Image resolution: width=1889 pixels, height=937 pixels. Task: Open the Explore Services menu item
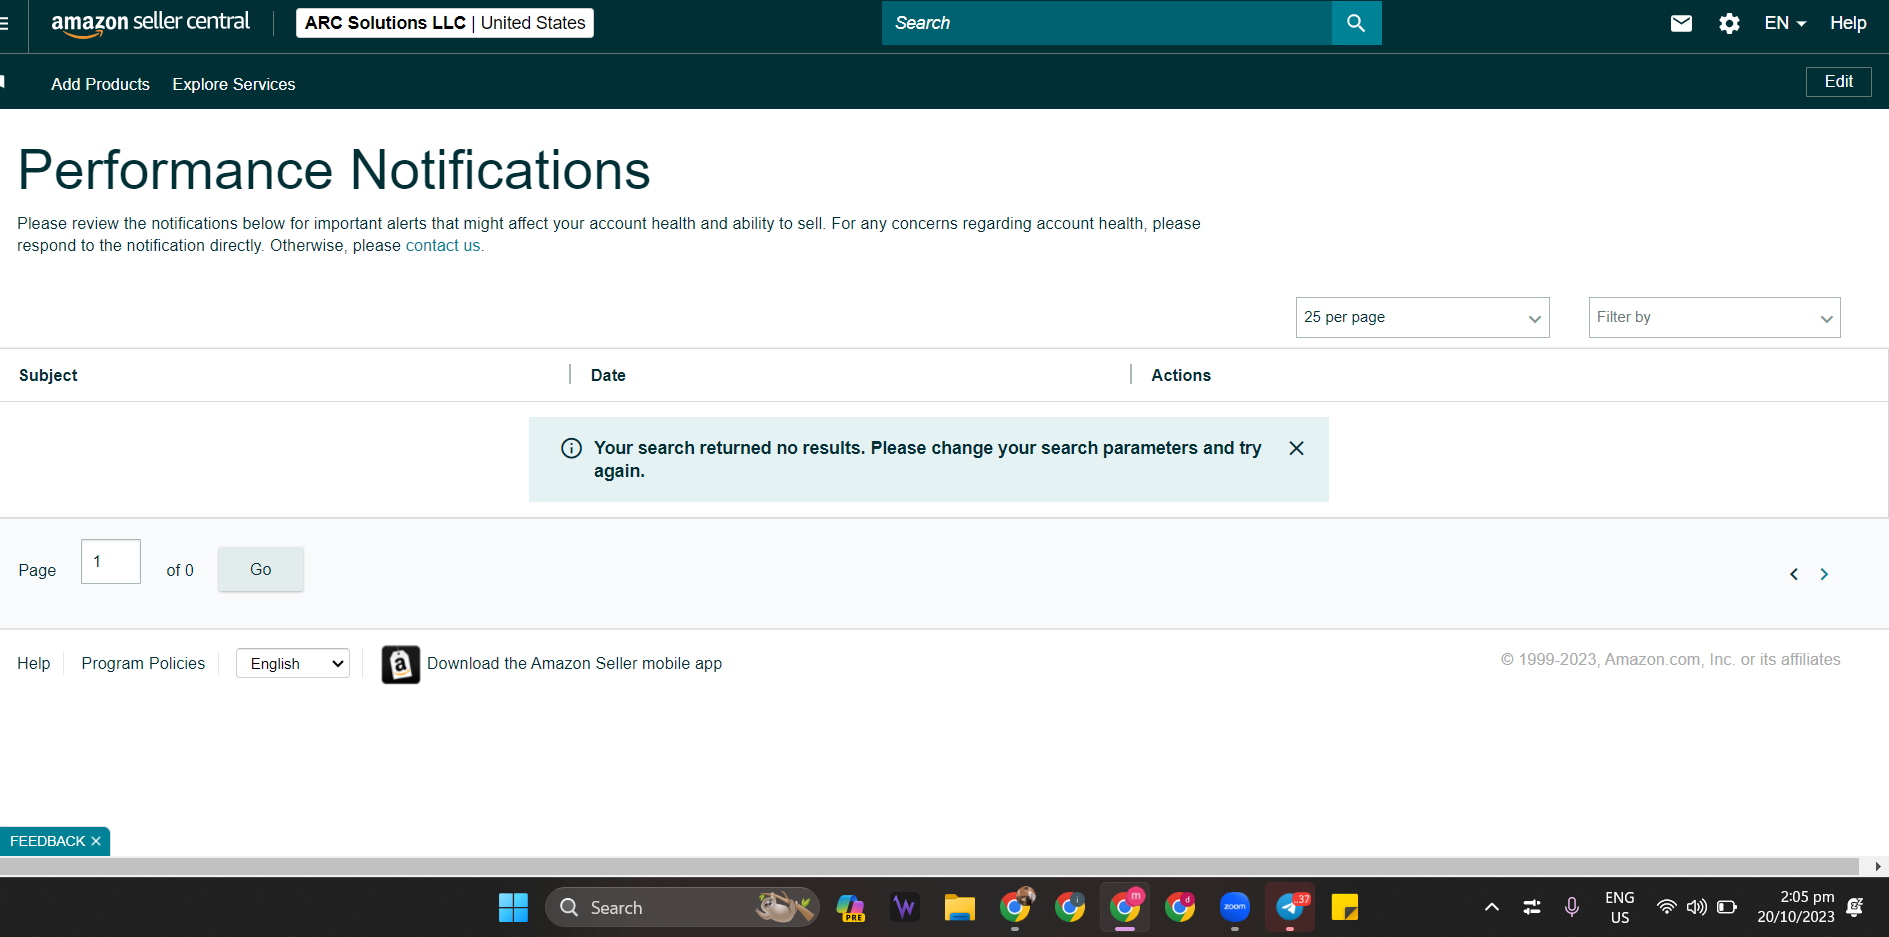pyautogui.click(x=234, y=84)
